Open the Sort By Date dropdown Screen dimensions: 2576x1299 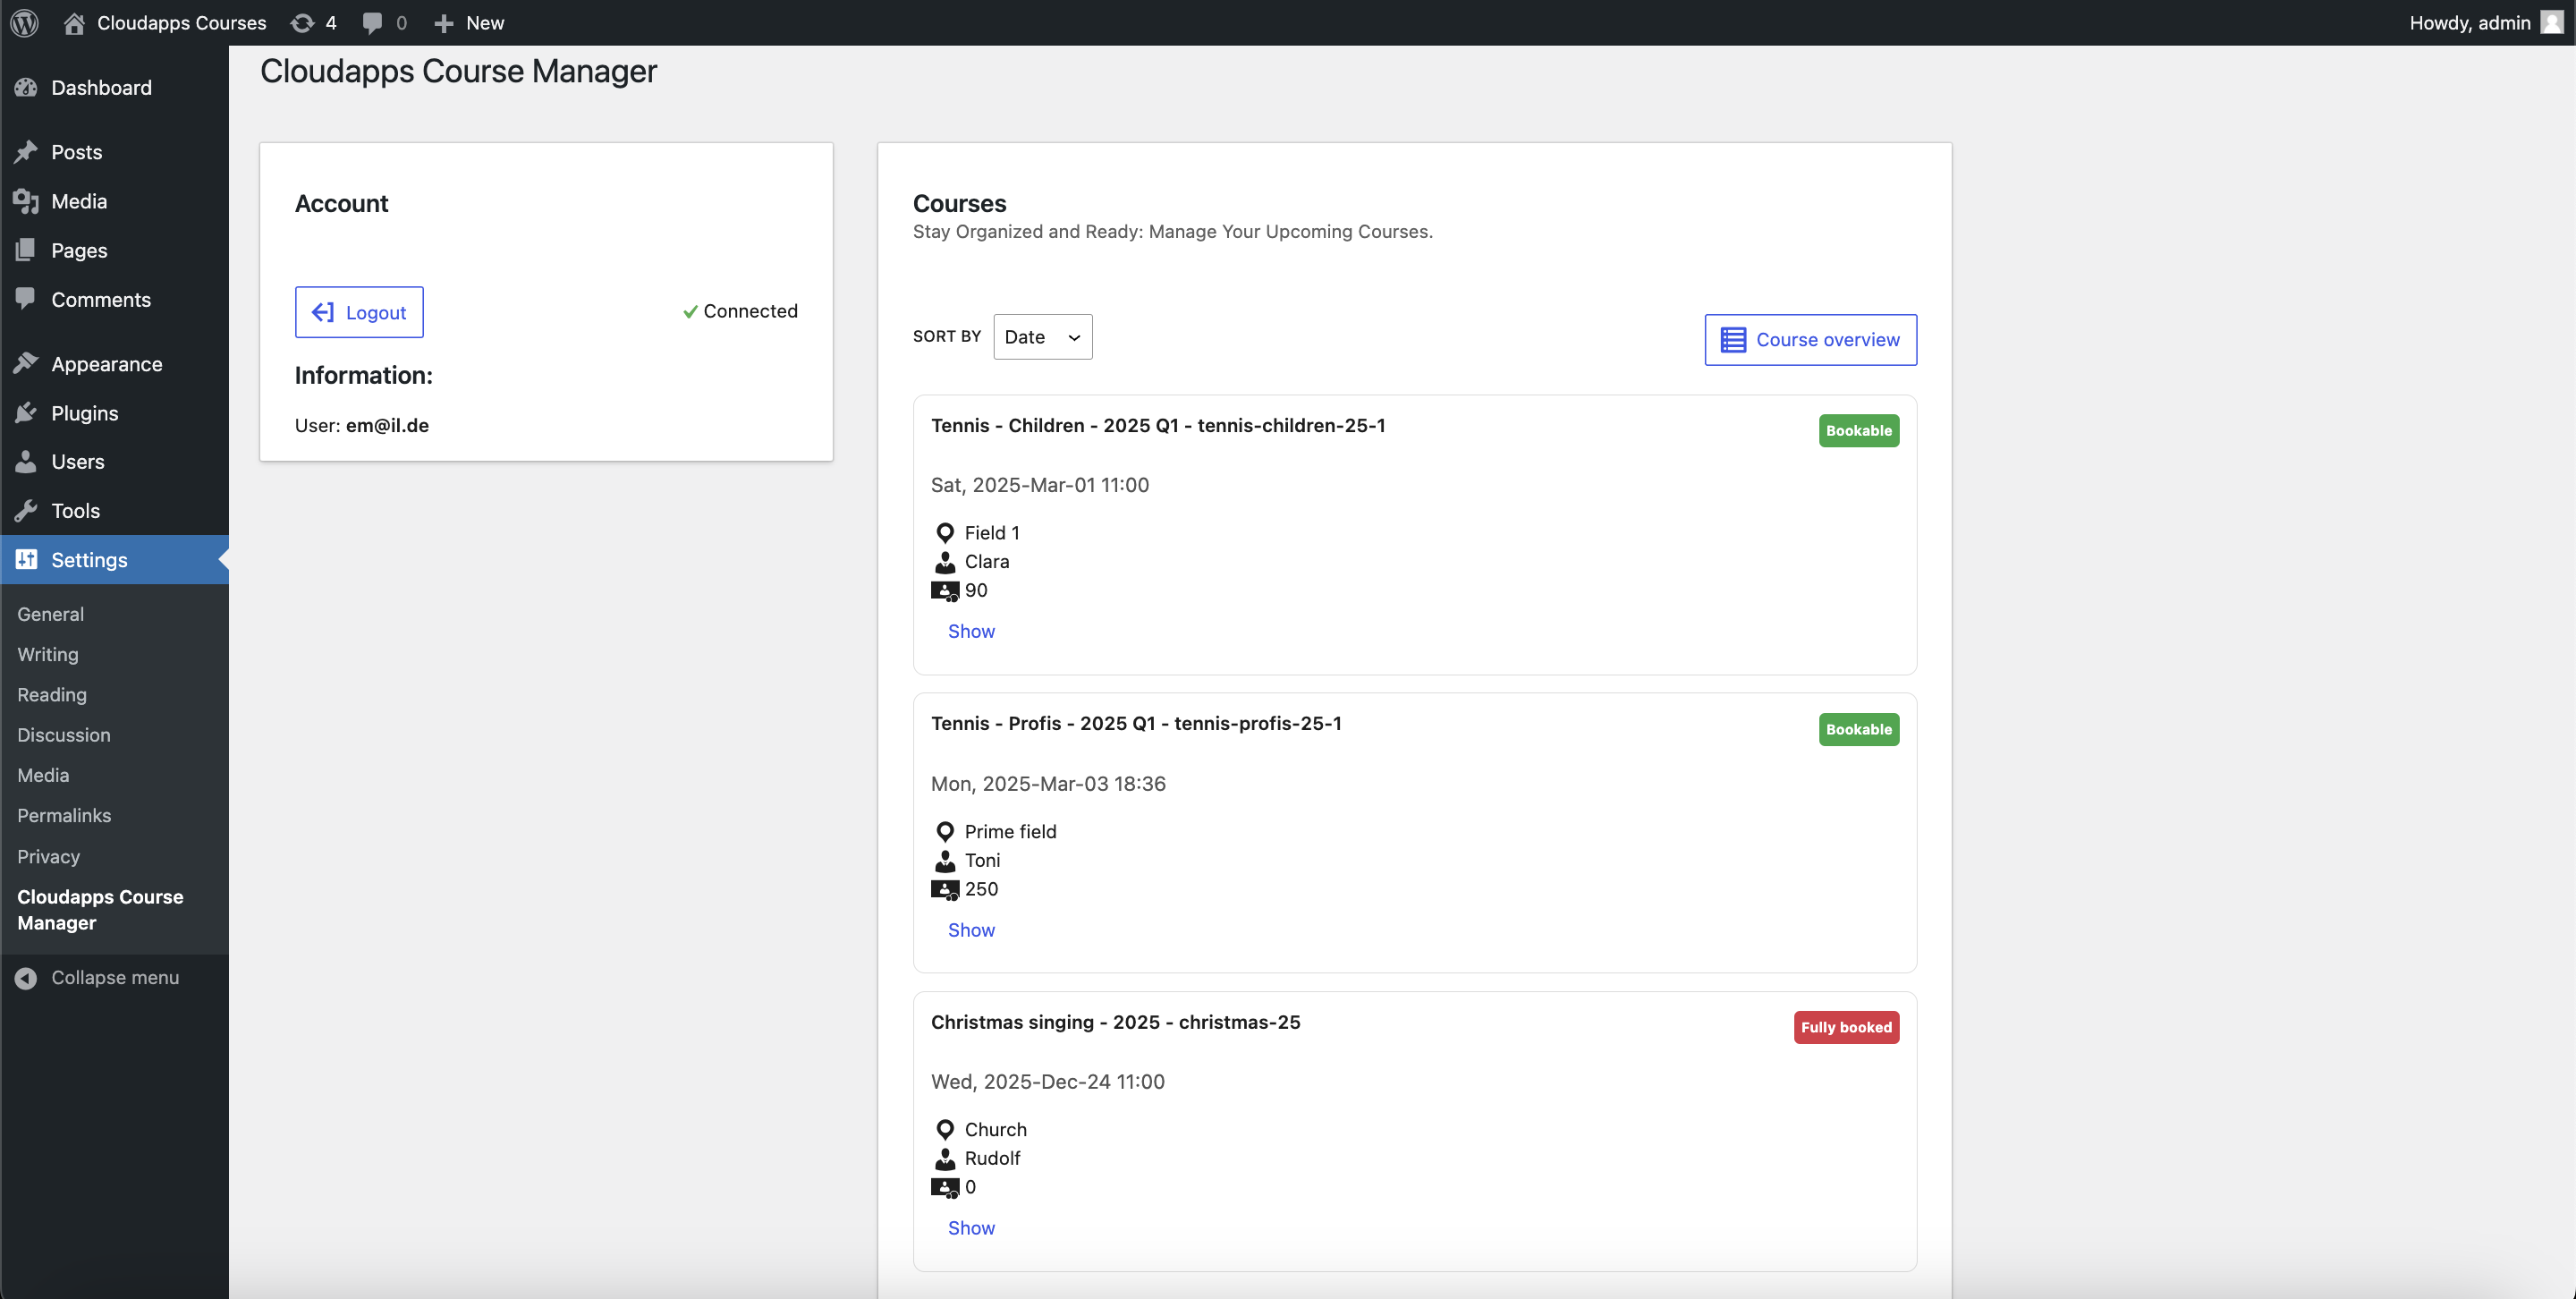(1042, 337)
